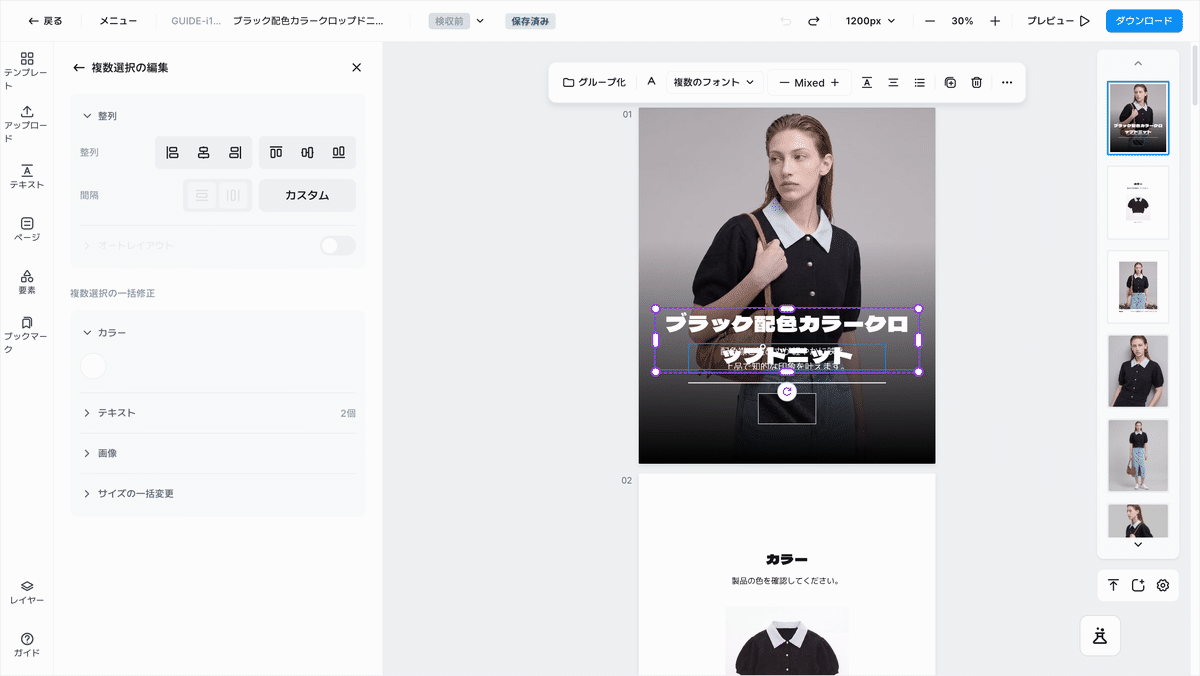Image resolution: width=1200 pixels, height=676 pixels.
Task: Open the アップロード (Upload) sidebar panel
Action: click(27, 125)
